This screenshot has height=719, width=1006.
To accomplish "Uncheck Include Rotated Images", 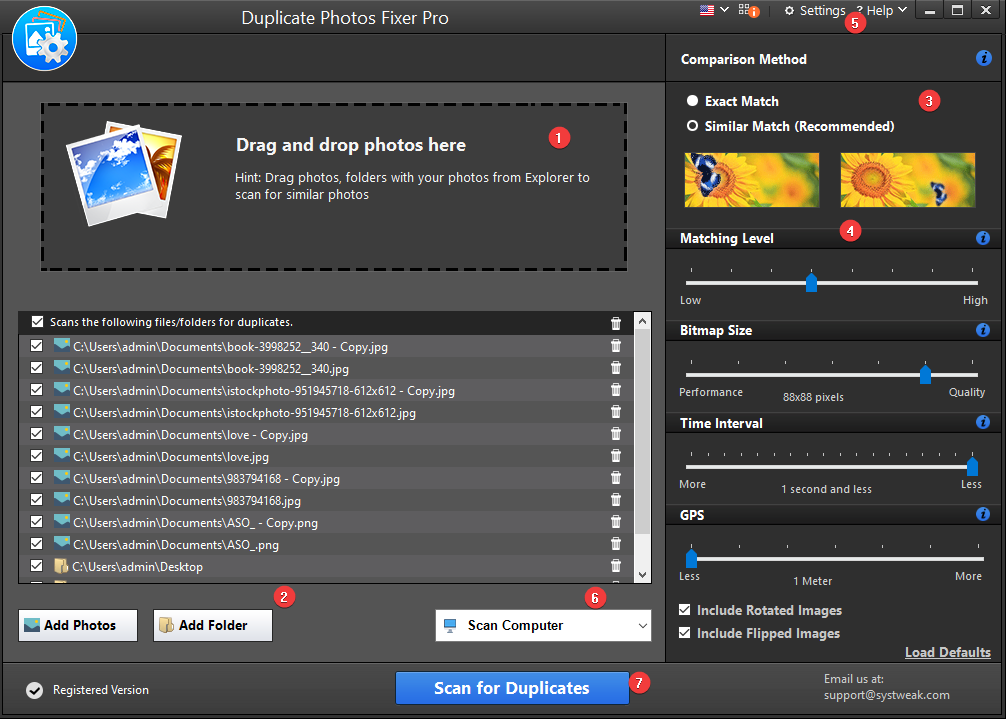I will coord(684,610).
